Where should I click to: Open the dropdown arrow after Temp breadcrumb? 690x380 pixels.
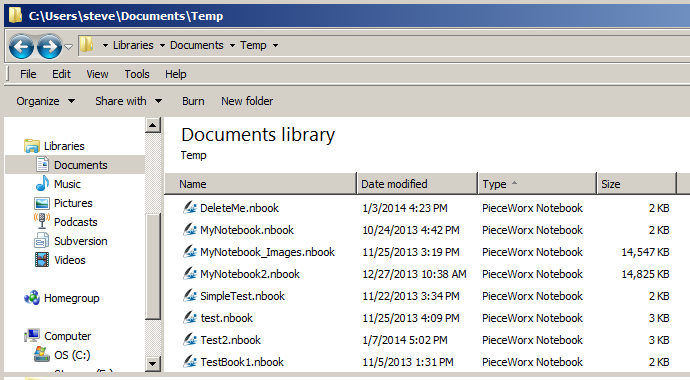pyautogui.click(x=275, y=45)
